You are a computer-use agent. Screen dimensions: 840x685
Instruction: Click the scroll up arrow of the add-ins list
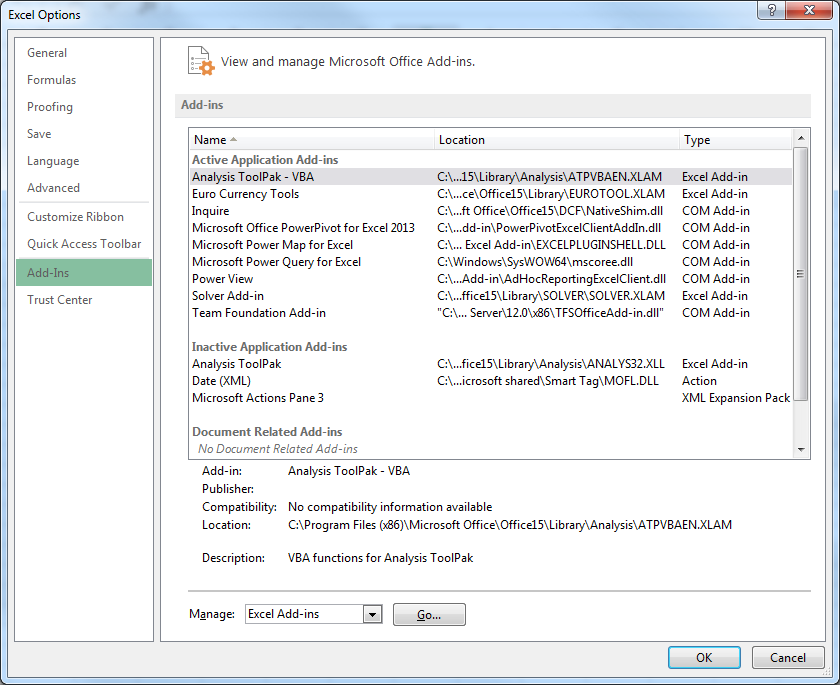pyautogui.click(x=801, y=138)
